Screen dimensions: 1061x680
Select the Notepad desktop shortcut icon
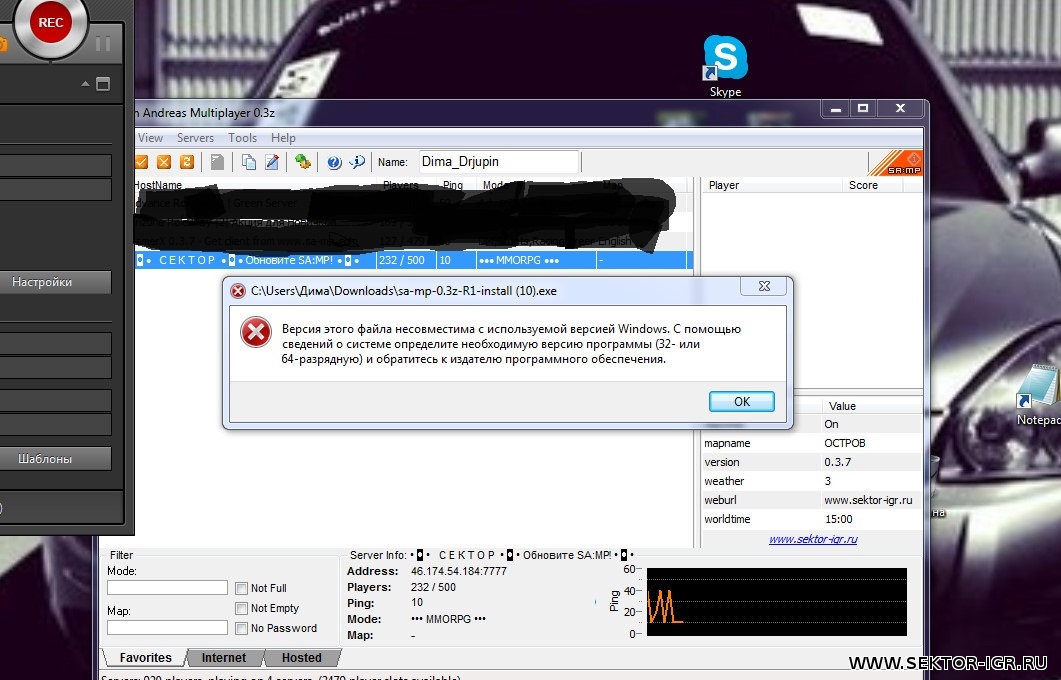[1039, 396]
